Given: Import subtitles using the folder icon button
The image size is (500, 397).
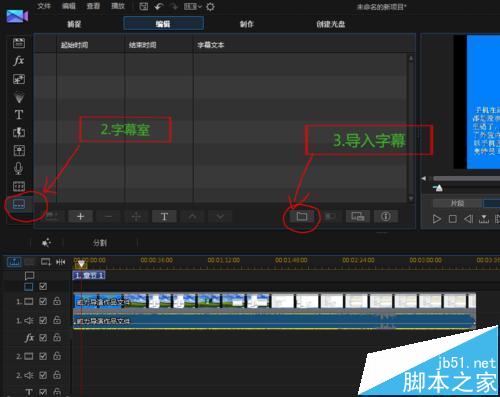Looking at the screenshot, I should (302, 217).
